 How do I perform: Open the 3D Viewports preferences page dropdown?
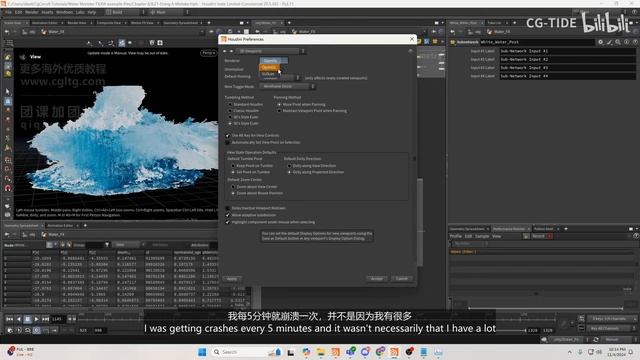271,51
